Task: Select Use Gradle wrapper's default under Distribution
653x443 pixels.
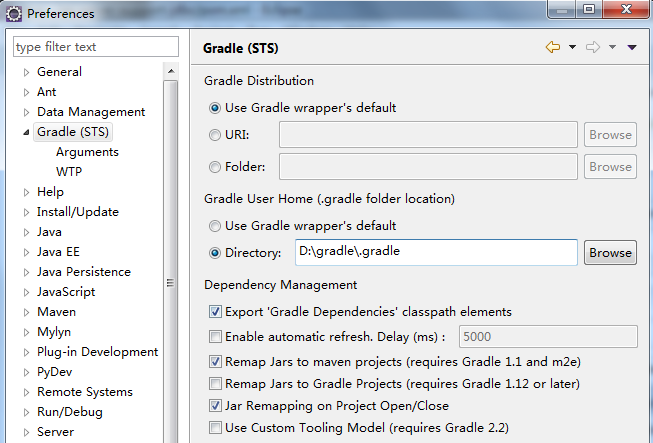Action: click(x=214, y=108)
